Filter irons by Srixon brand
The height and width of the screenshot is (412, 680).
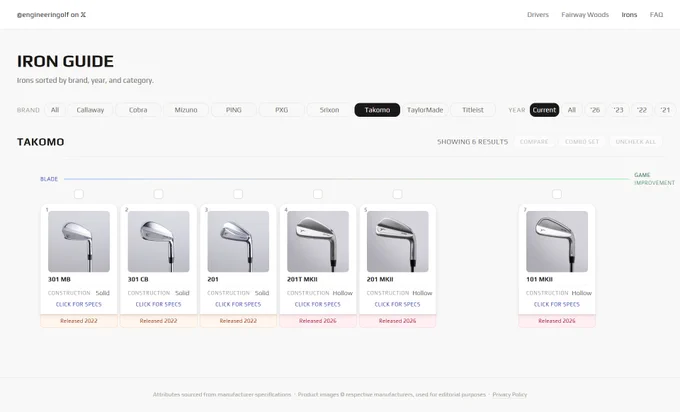tap(329, 110)
